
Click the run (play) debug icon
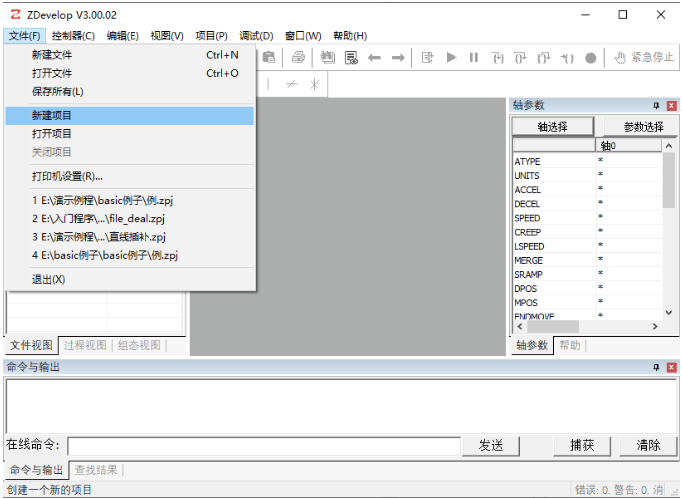point(451,57)
